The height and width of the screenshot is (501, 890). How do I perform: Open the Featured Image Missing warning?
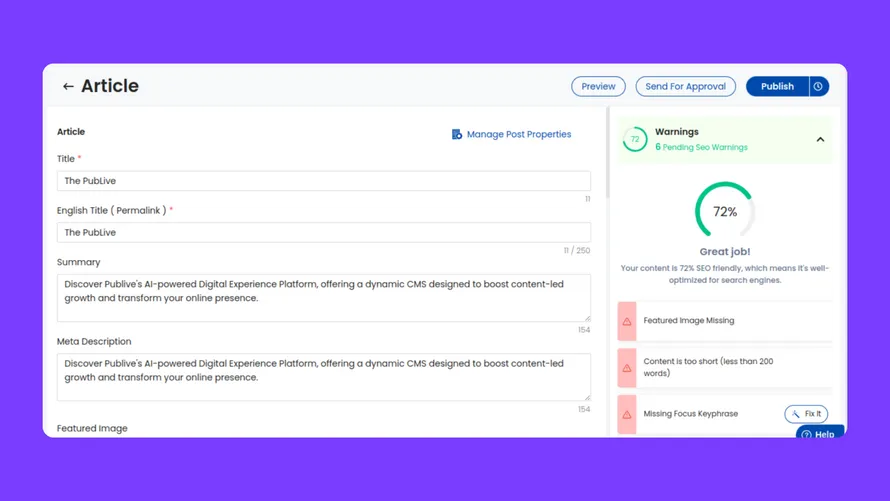[x=689, y=321]
